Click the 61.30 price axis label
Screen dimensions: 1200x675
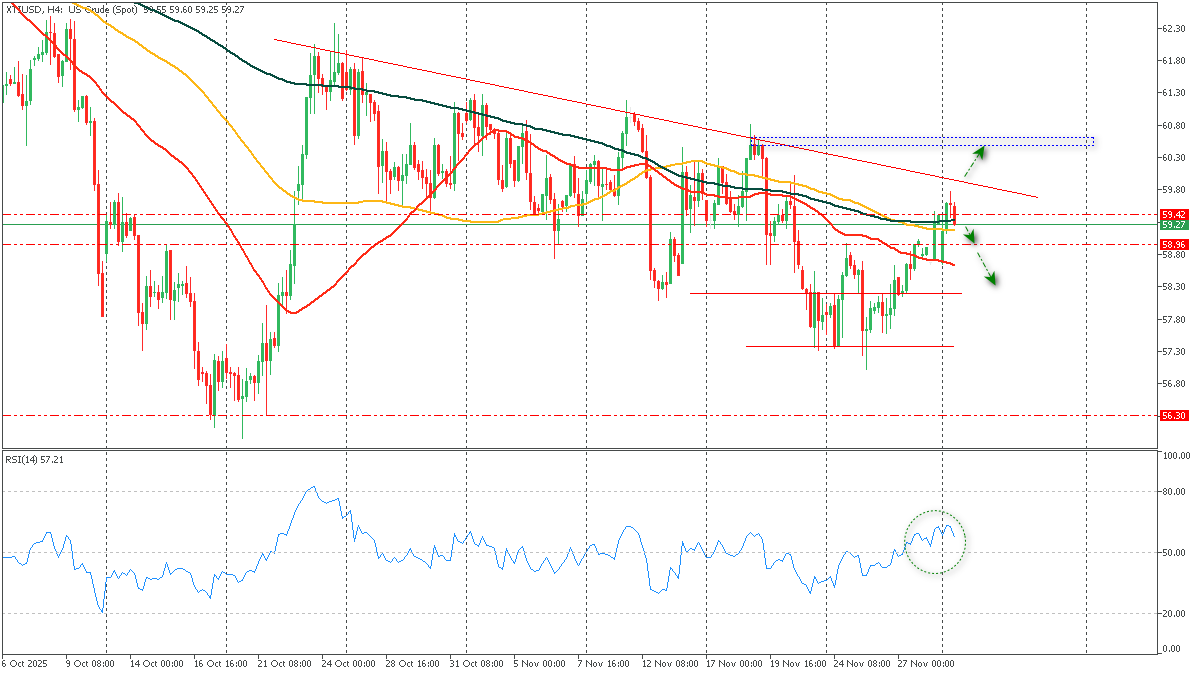pyautogui.click(x=1174, y=93)
